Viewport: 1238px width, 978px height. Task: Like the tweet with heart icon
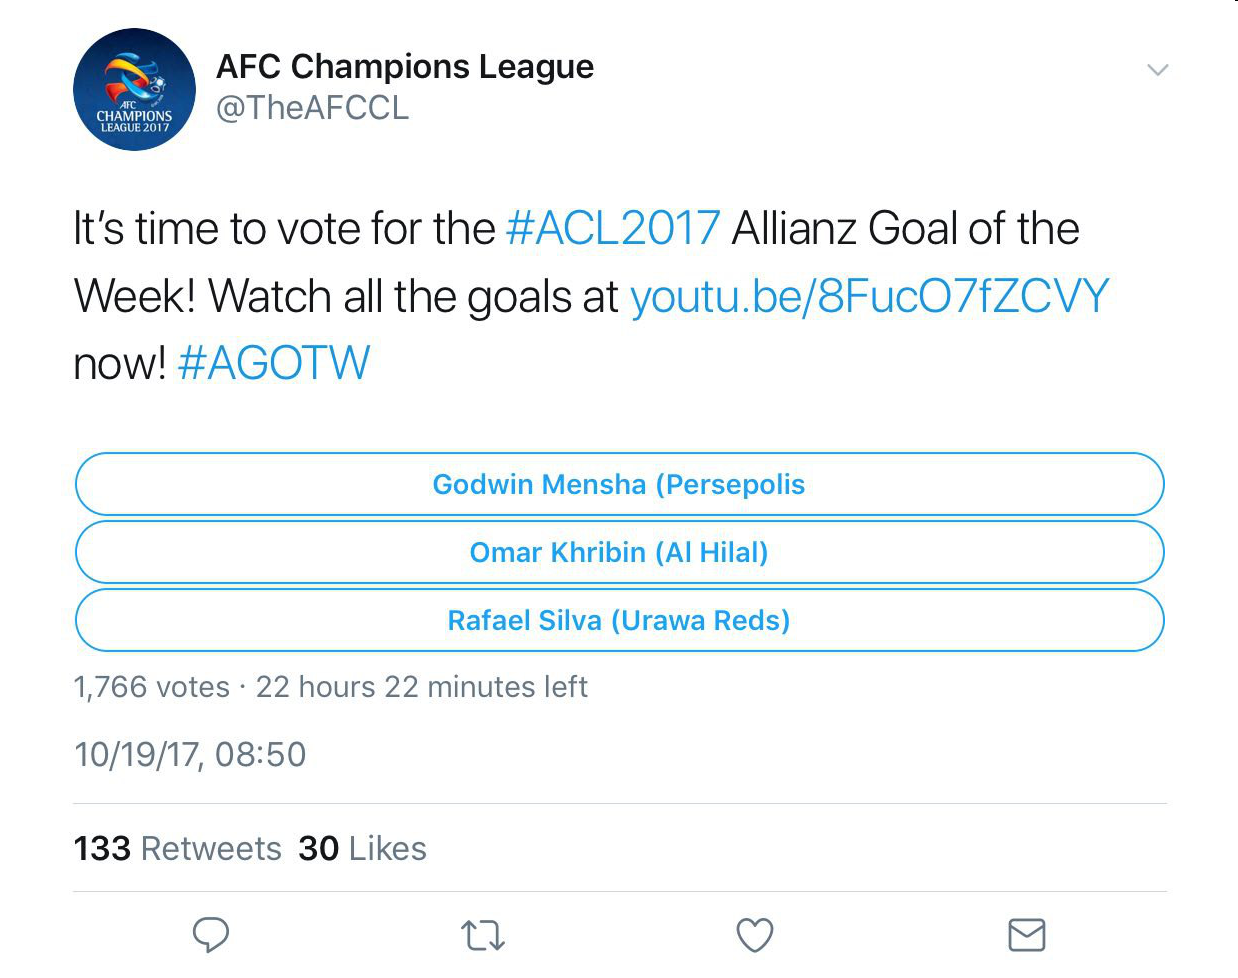click(755, 936)
